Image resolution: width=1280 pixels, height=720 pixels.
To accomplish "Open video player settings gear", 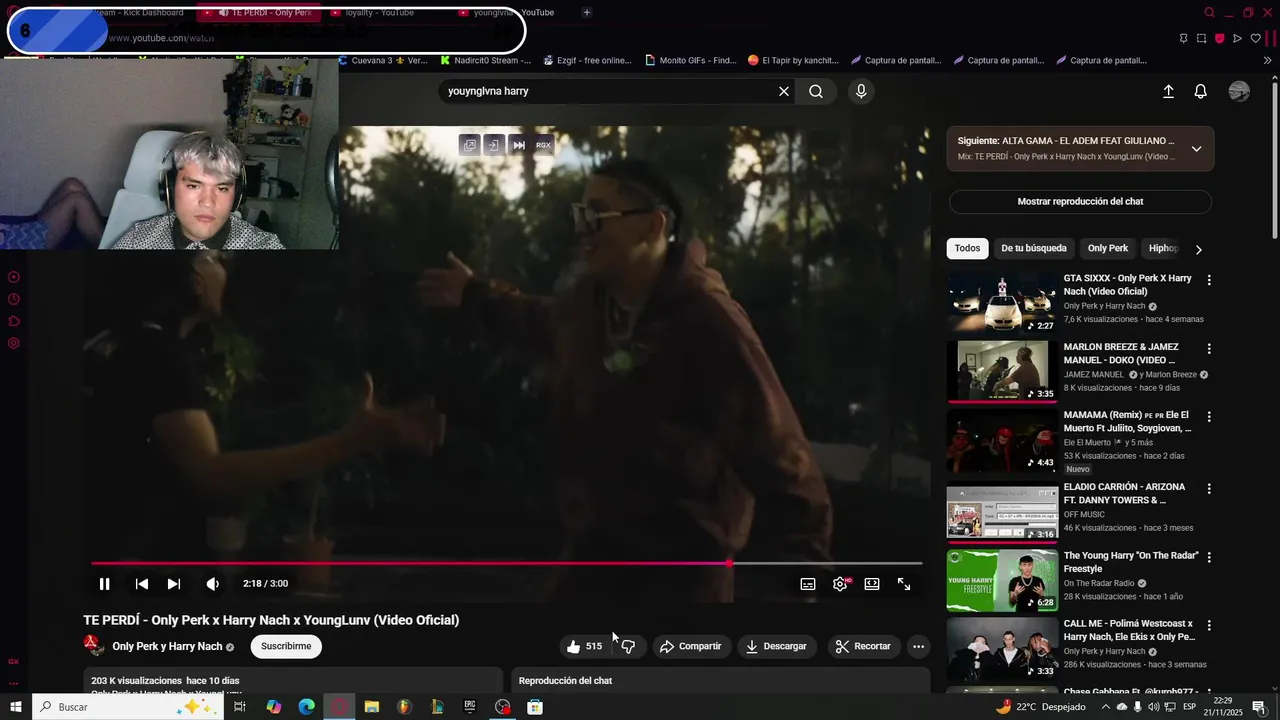I will pos(840,584).
